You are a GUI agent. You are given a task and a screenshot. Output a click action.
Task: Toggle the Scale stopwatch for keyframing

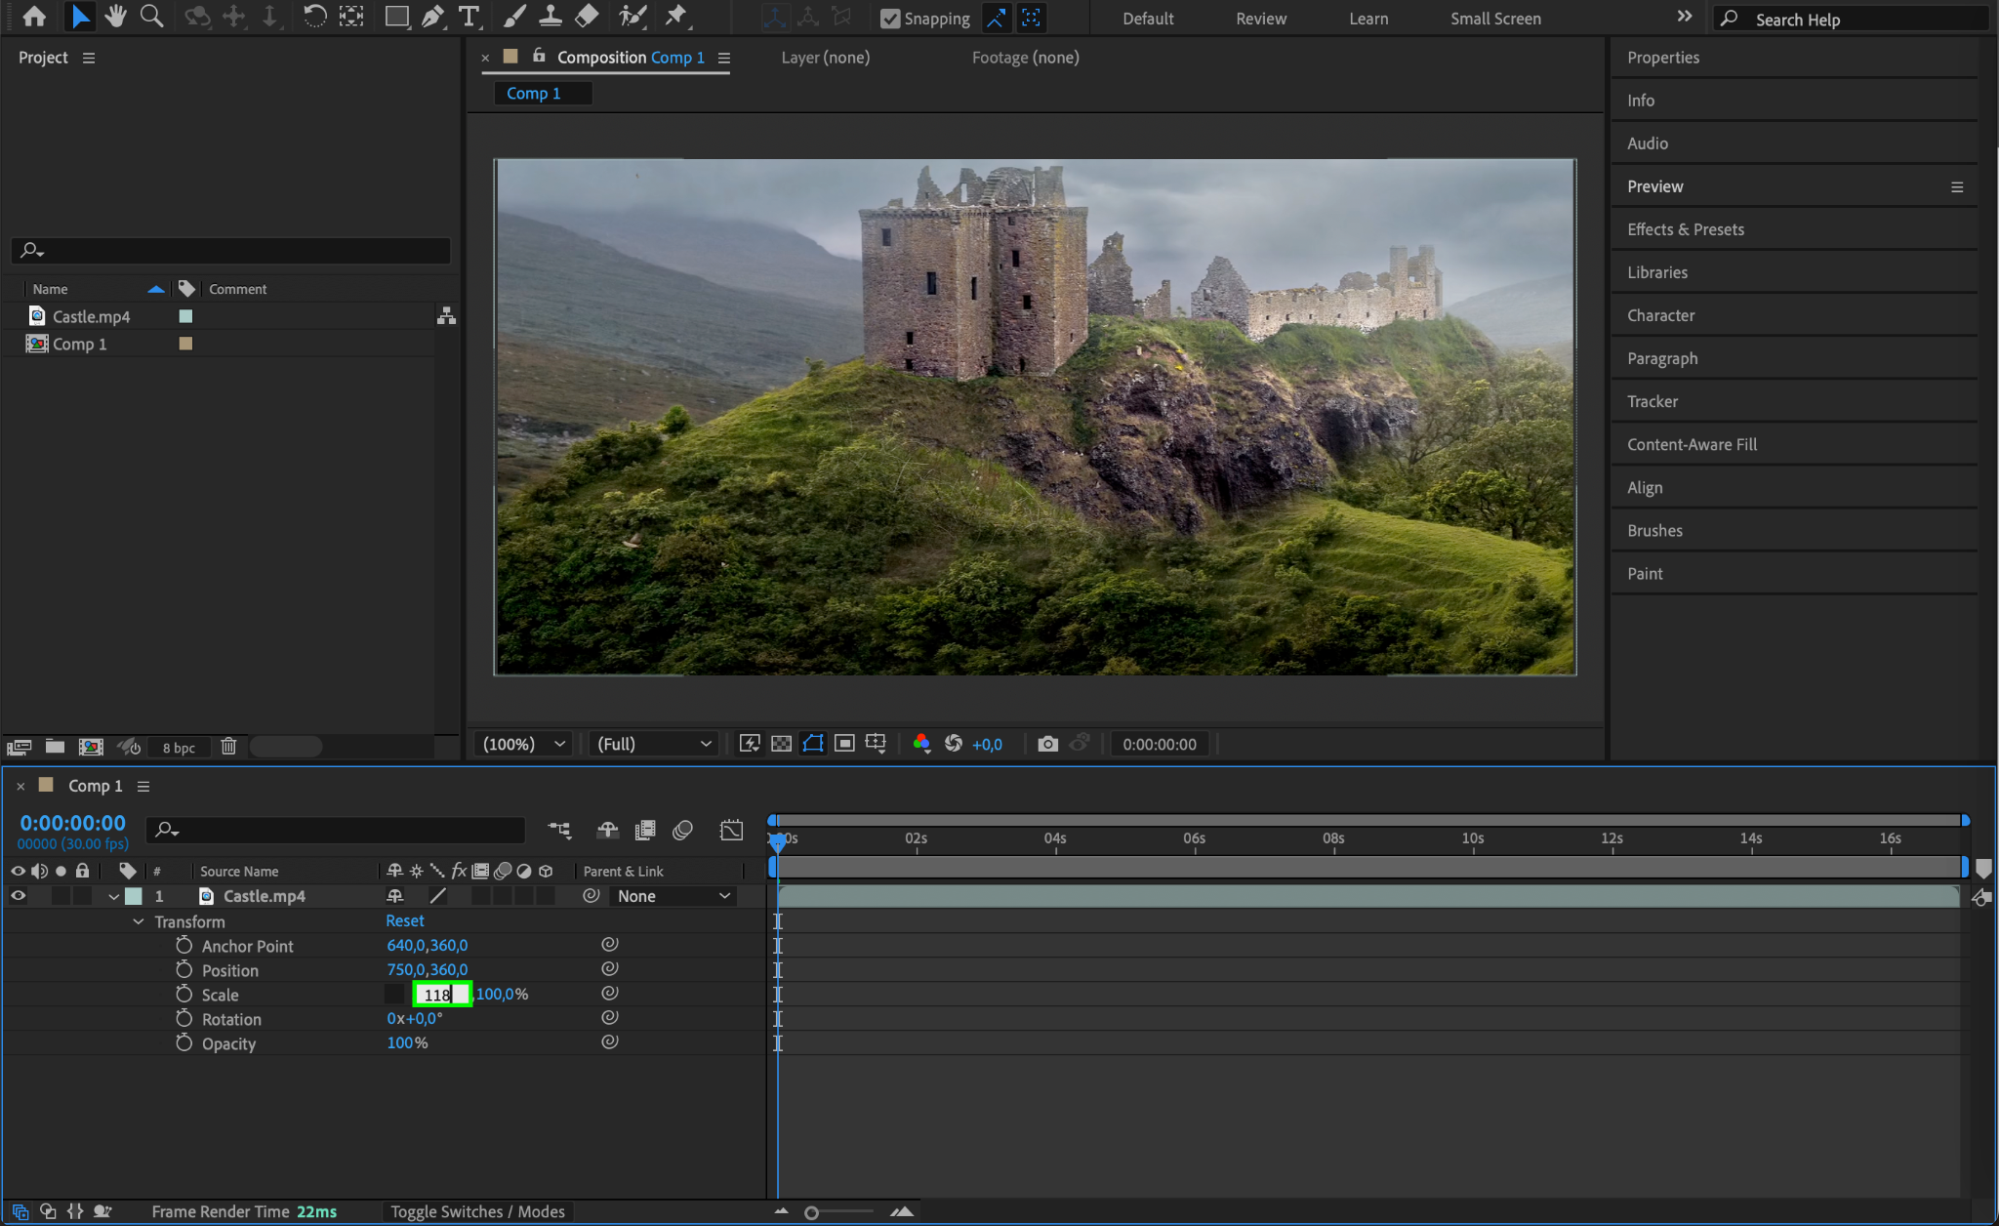(x=184, y=994)
